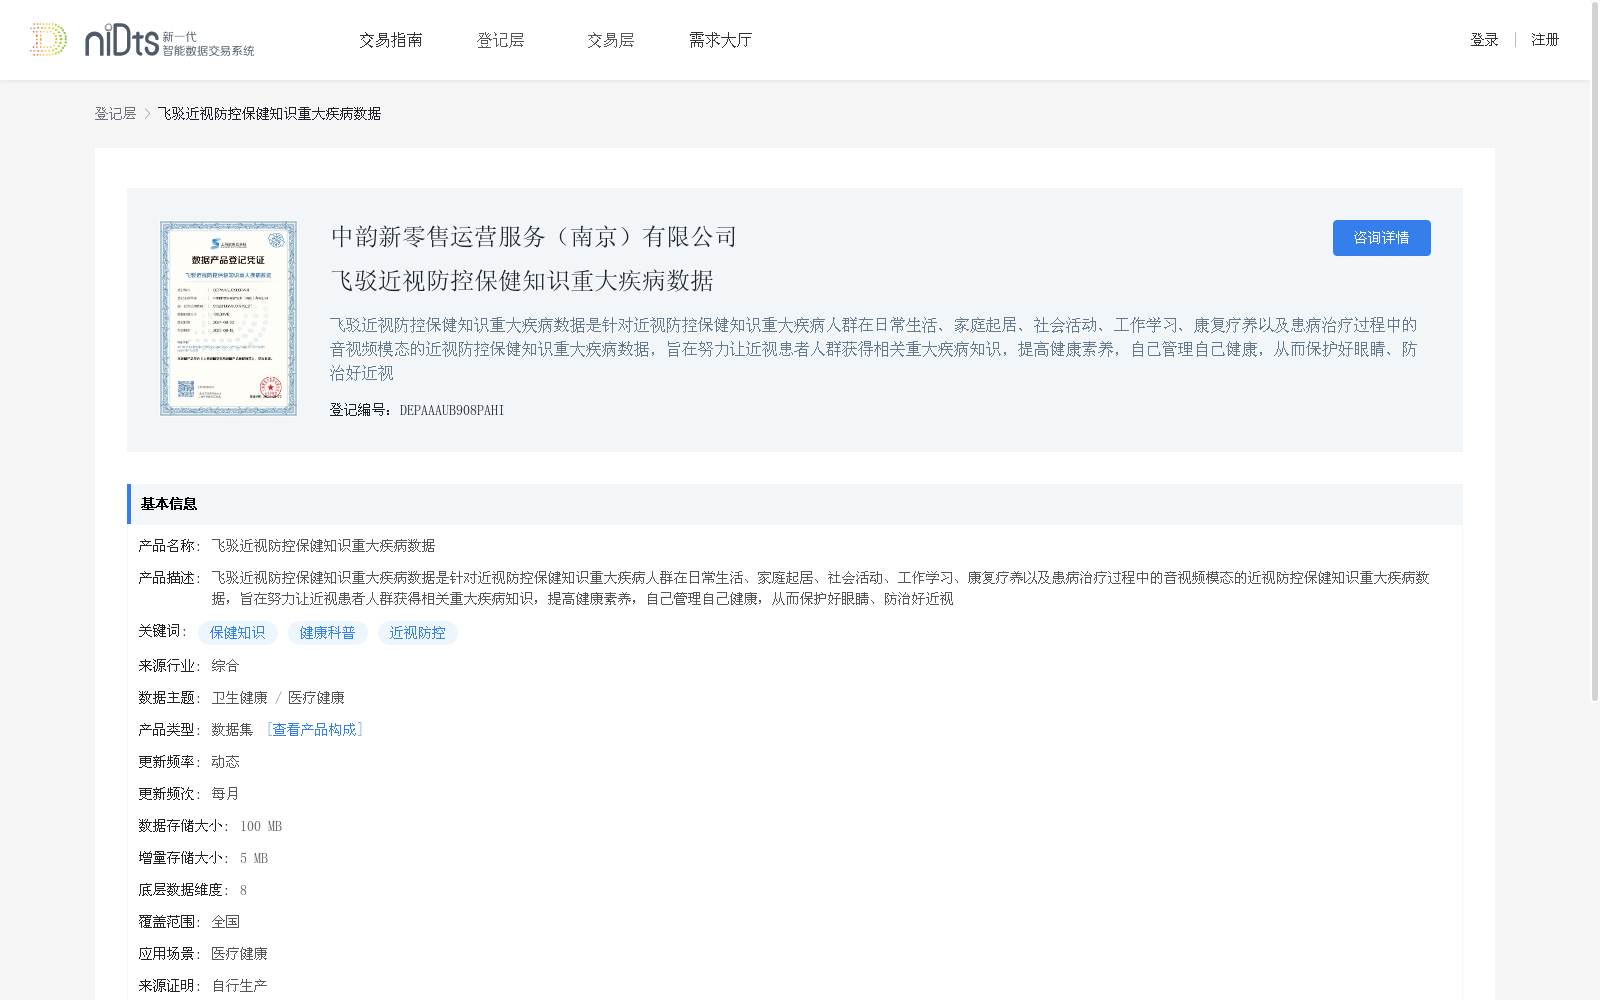Click the 动态 update frequency value
The image size is (1600, 1000).
click(225, 762)
